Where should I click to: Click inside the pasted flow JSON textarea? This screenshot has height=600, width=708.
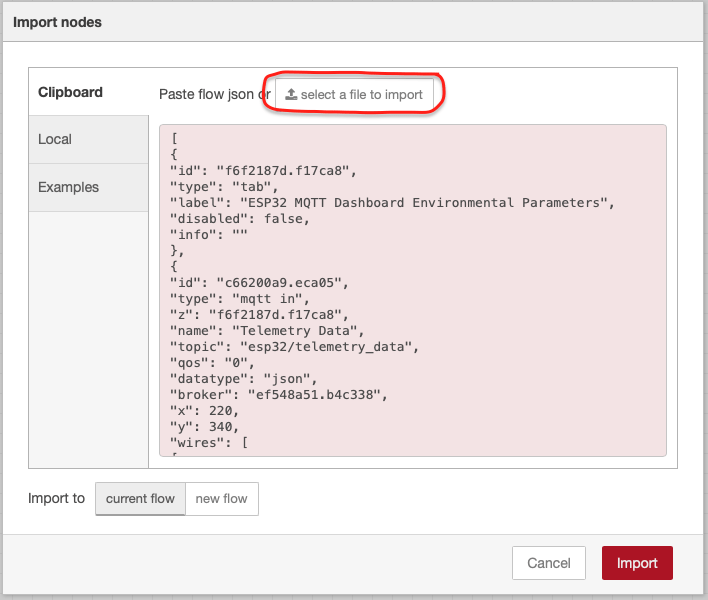coord(413,290)
